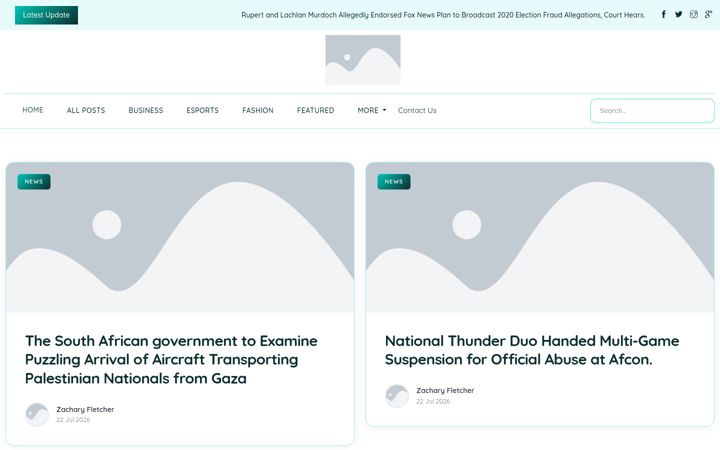The height and width of the screenshot is (450, 720).
Task: Open the FASHION category
Action: pyautogui.click(x=258, y=110)
